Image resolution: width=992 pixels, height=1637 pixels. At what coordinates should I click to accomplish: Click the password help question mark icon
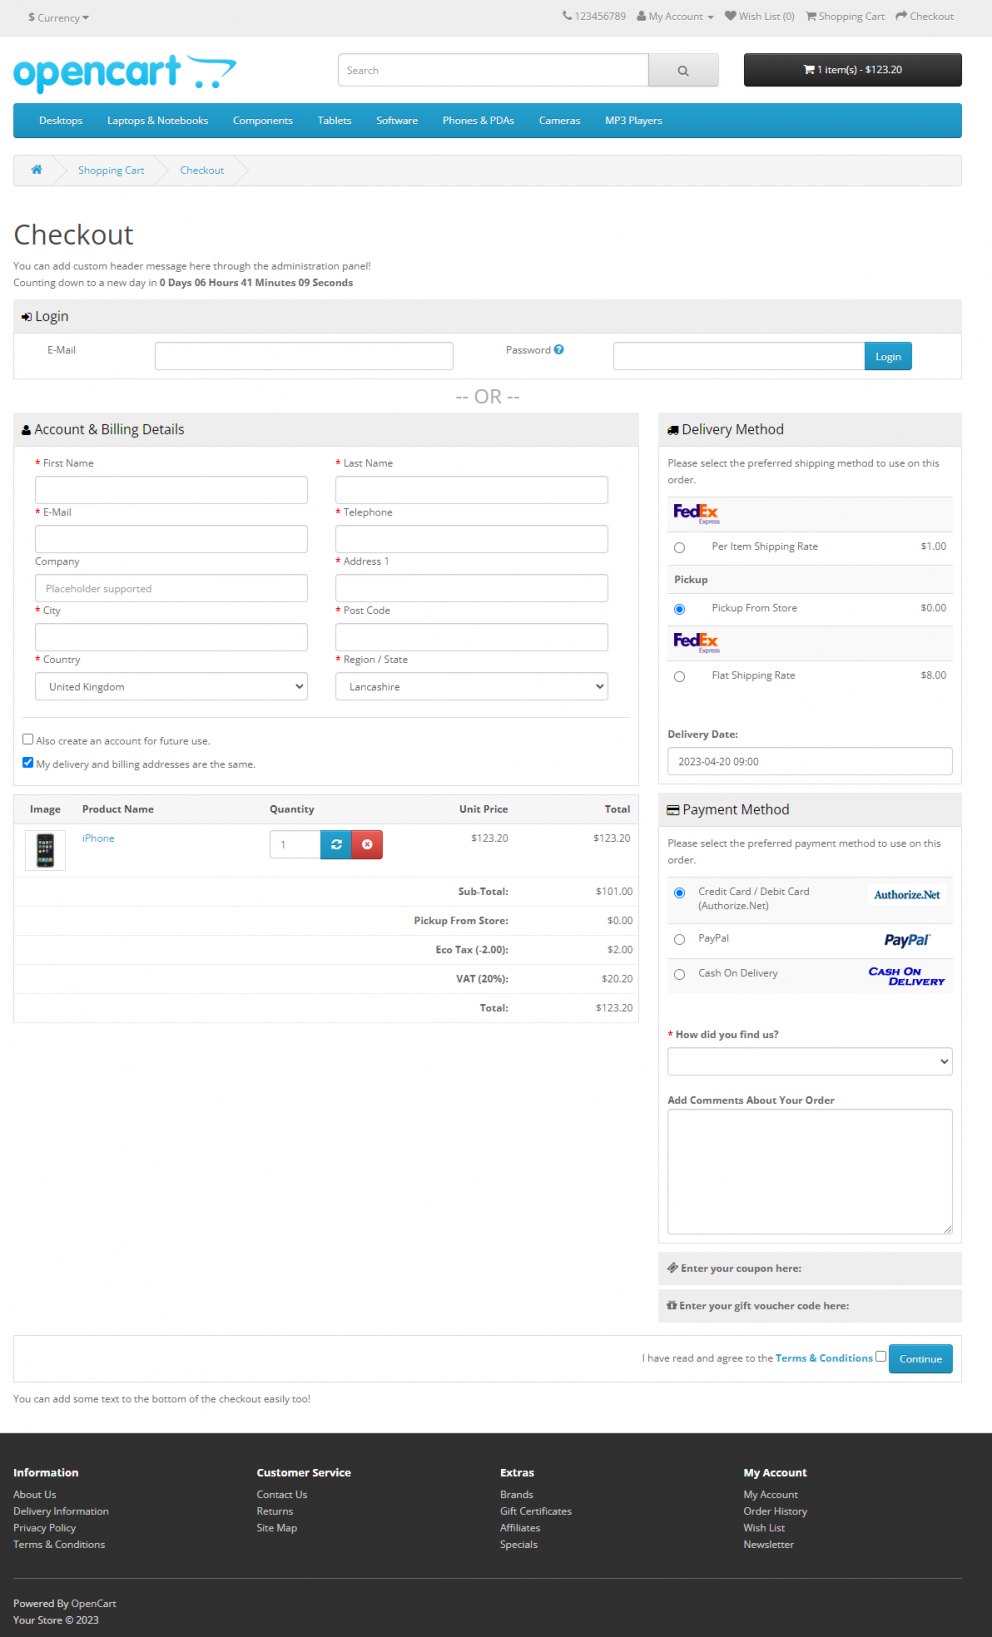pos(559,350)
